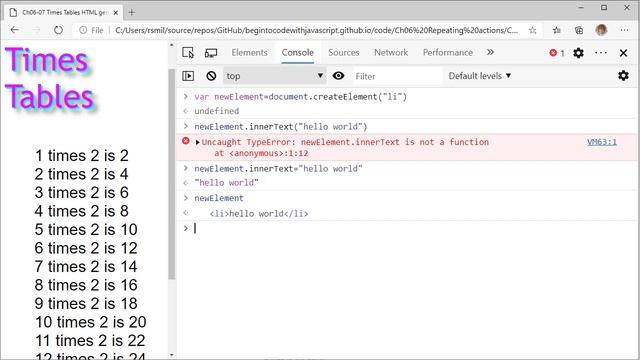Toggle the console sidebar icon
This screenshot has height=360, width=640.
(x=188, y=76)
